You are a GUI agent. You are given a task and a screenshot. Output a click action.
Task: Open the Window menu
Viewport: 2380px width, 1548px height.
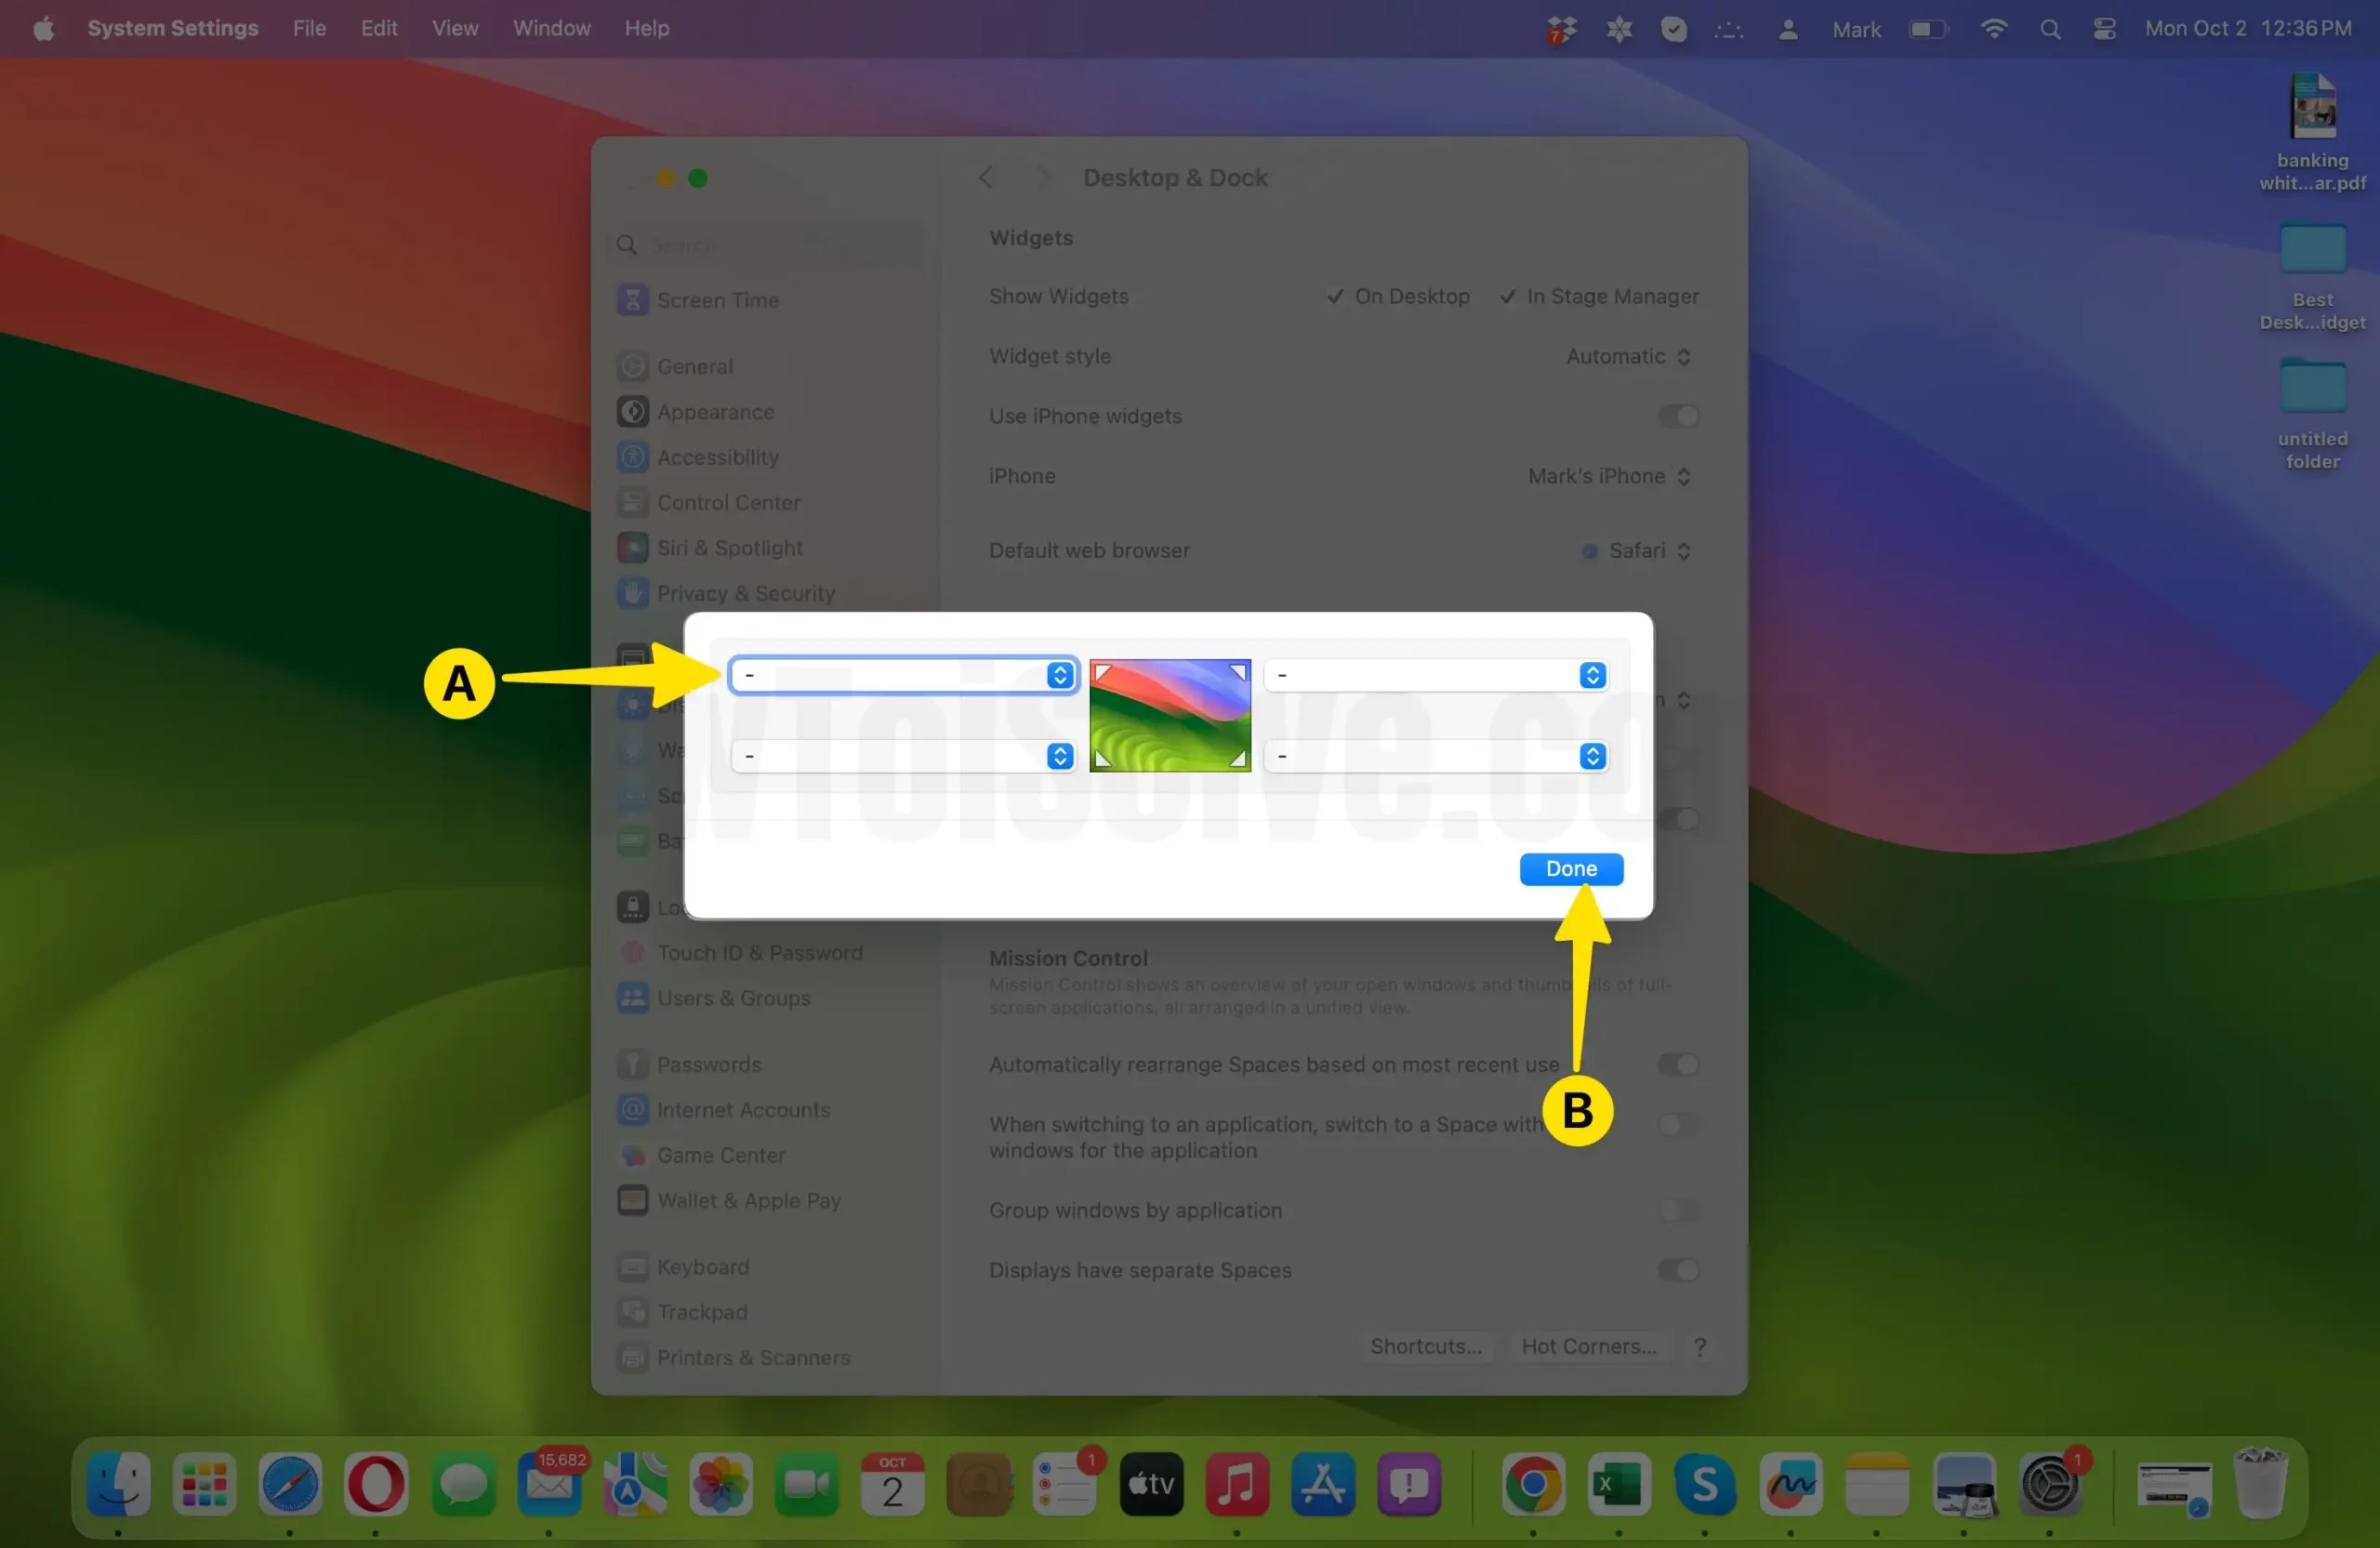pos(551,28)
